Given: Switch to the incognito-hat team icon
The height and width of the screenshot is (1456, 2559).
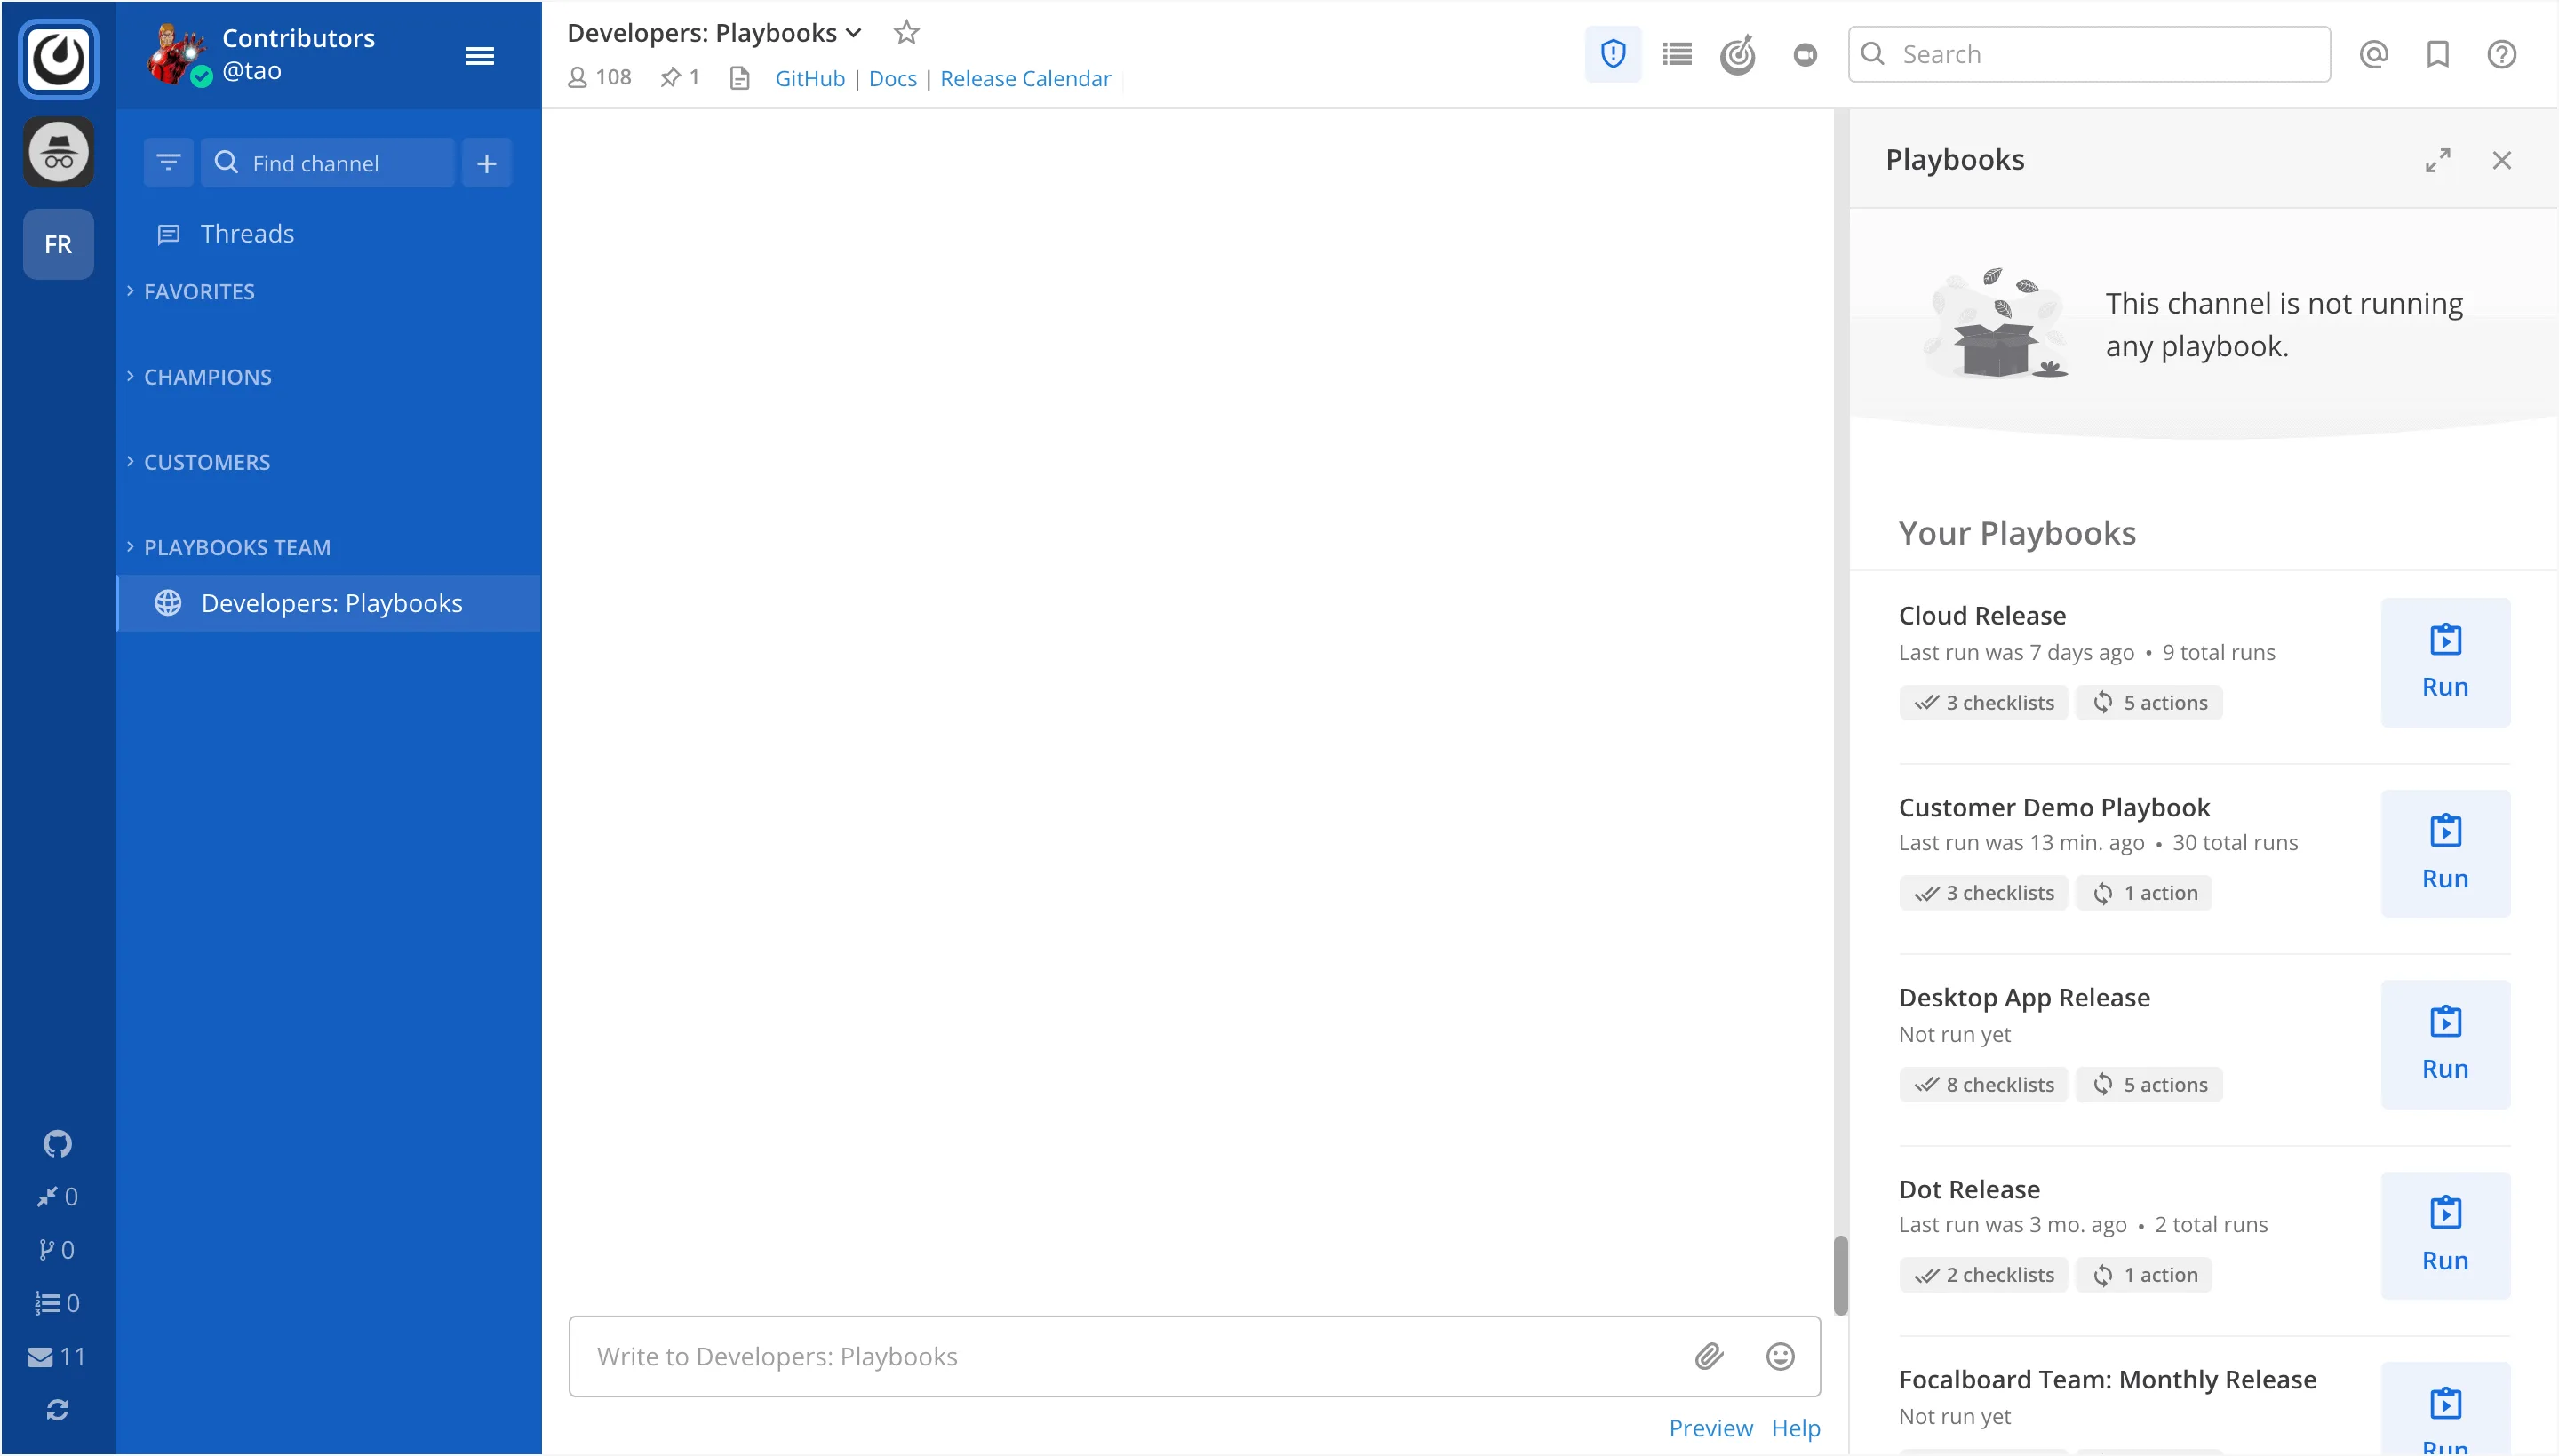Looking at the screenshot, I should 58,152.
